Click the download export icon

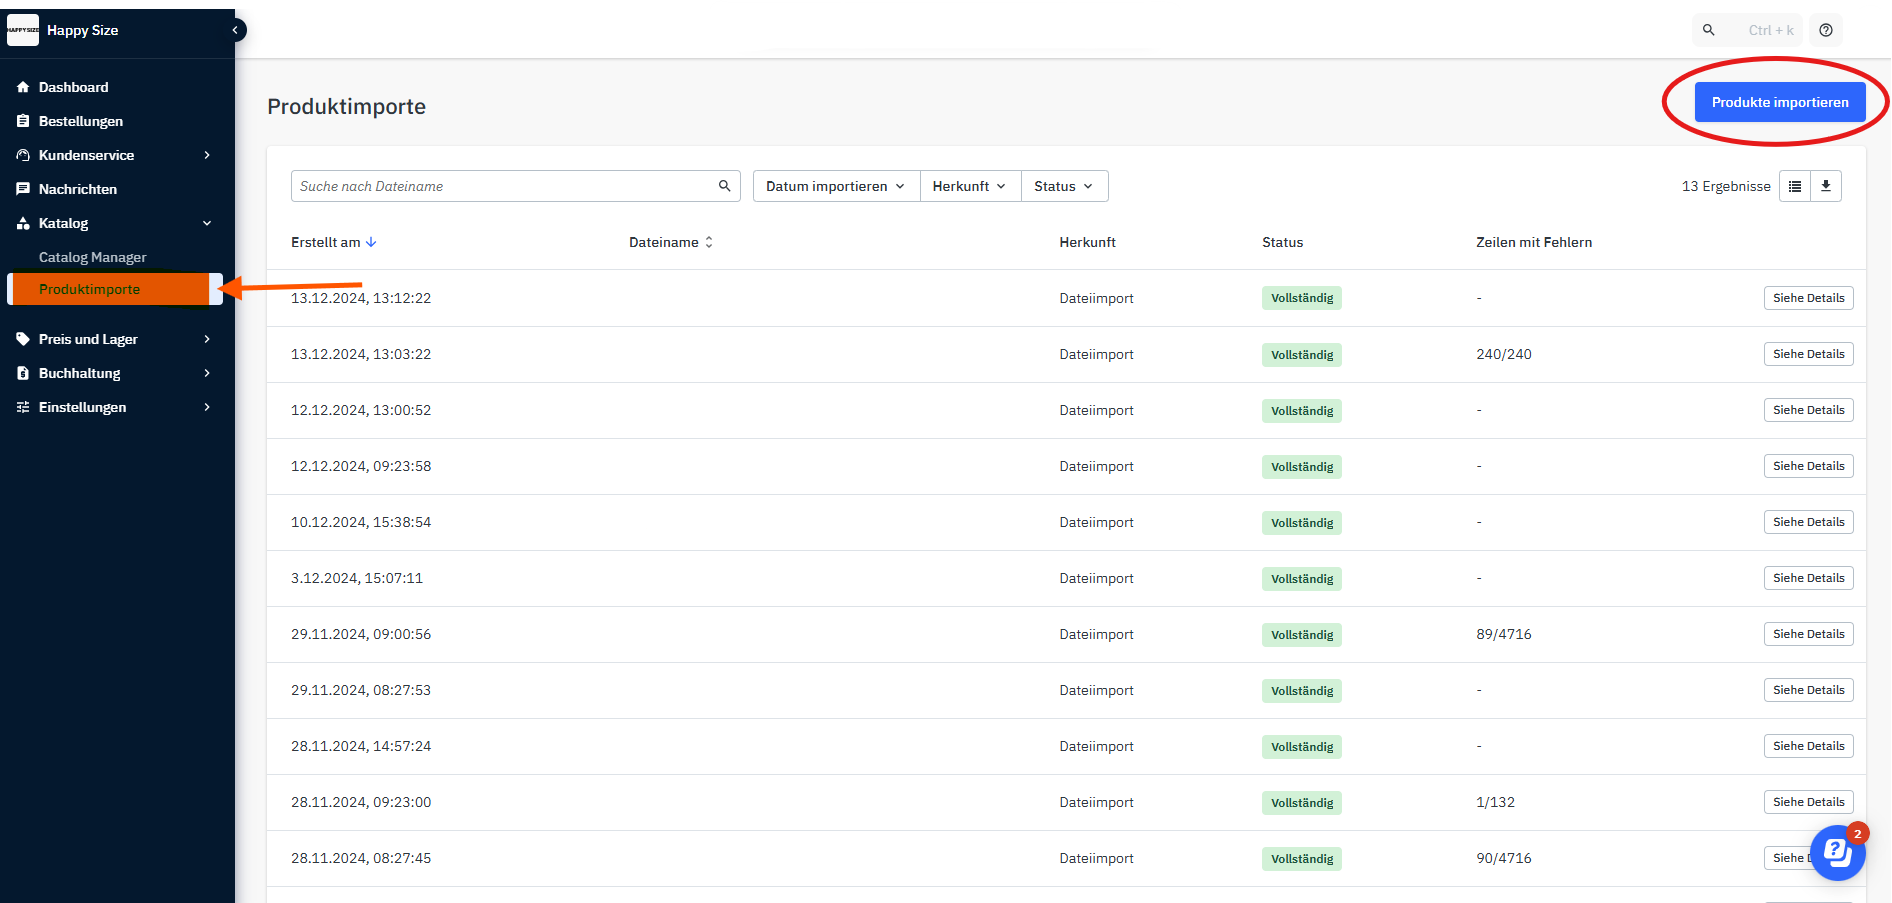tap(1825, 186)
